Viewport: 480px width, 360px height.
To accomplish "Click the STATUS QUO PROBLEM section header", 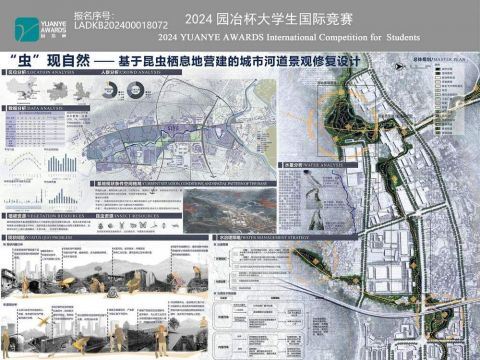I will pos(105,237).
